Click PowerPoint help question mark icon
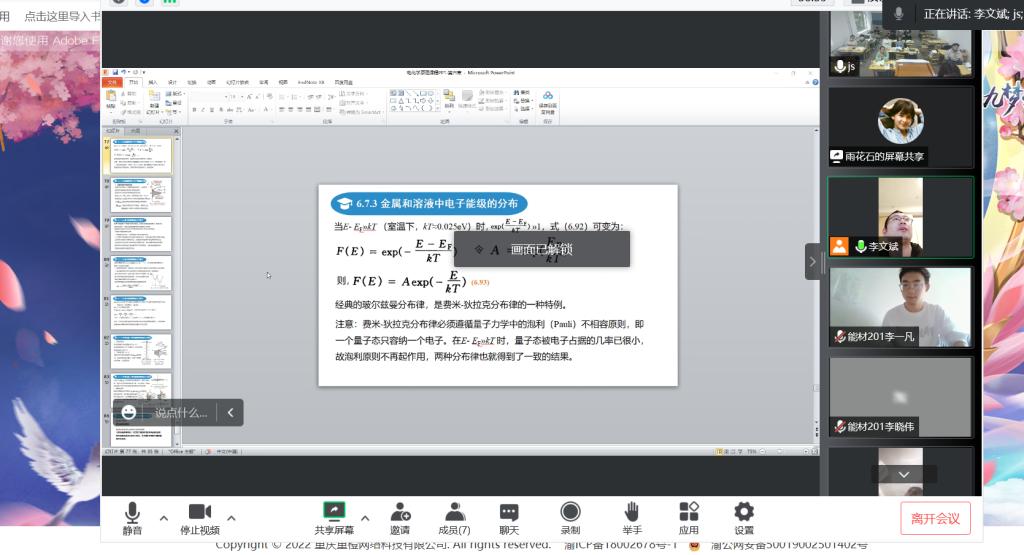The height and width of the screenshot is (555, 1024). pyautogui.click(x=815, y=82)
